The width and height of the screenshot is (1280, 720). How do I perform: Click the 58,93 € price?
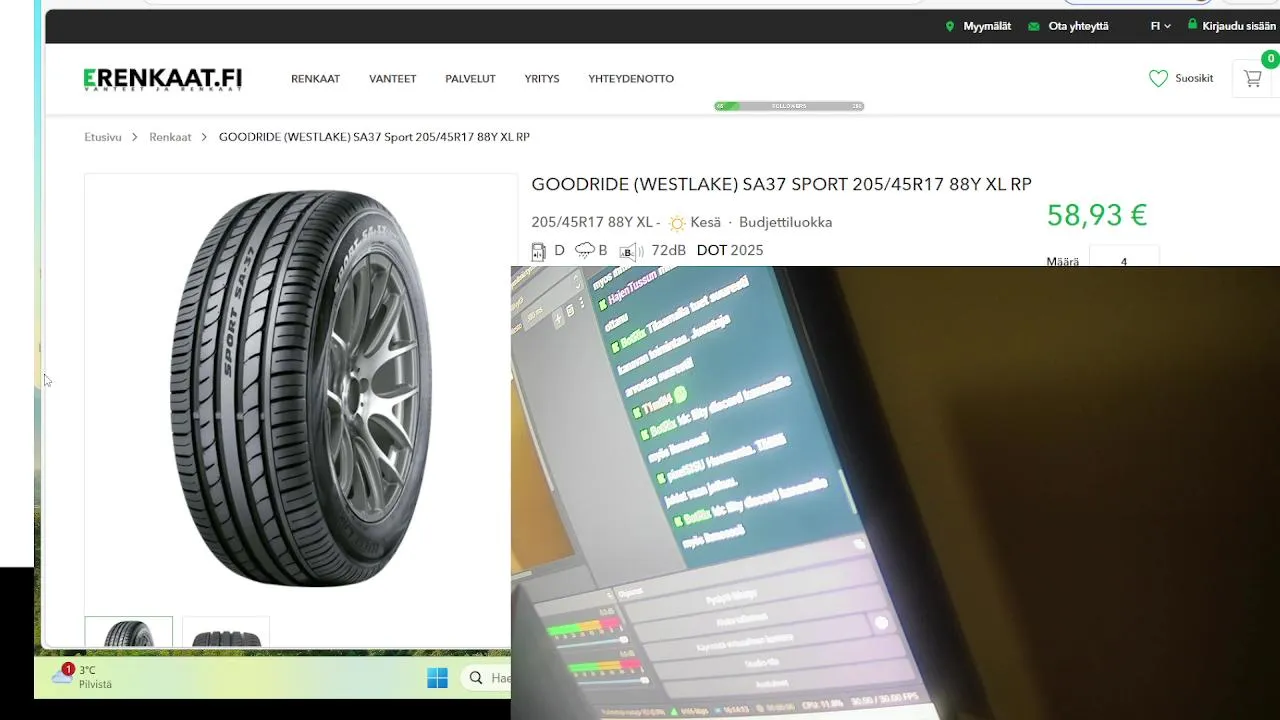pos(1096,215)
